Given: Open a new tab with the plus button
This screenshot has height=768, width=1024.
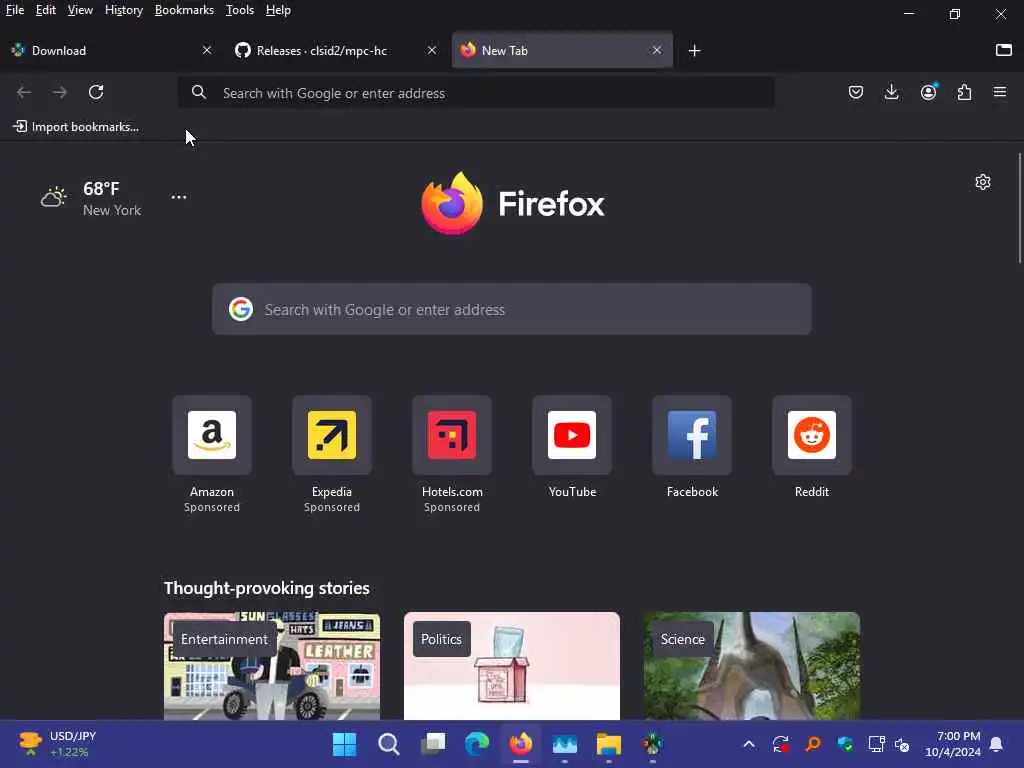Looking at the screenshot, I should pos(694,50).
